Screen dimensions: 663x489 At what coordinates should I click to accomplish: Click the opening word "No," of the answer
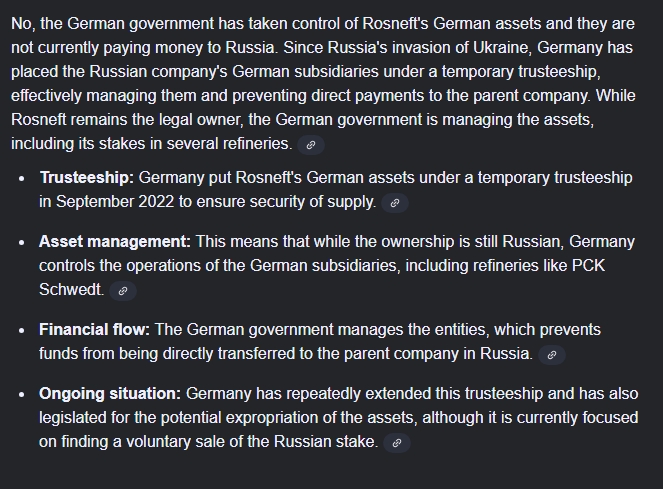pyautogui.click(x=24, y=24)
